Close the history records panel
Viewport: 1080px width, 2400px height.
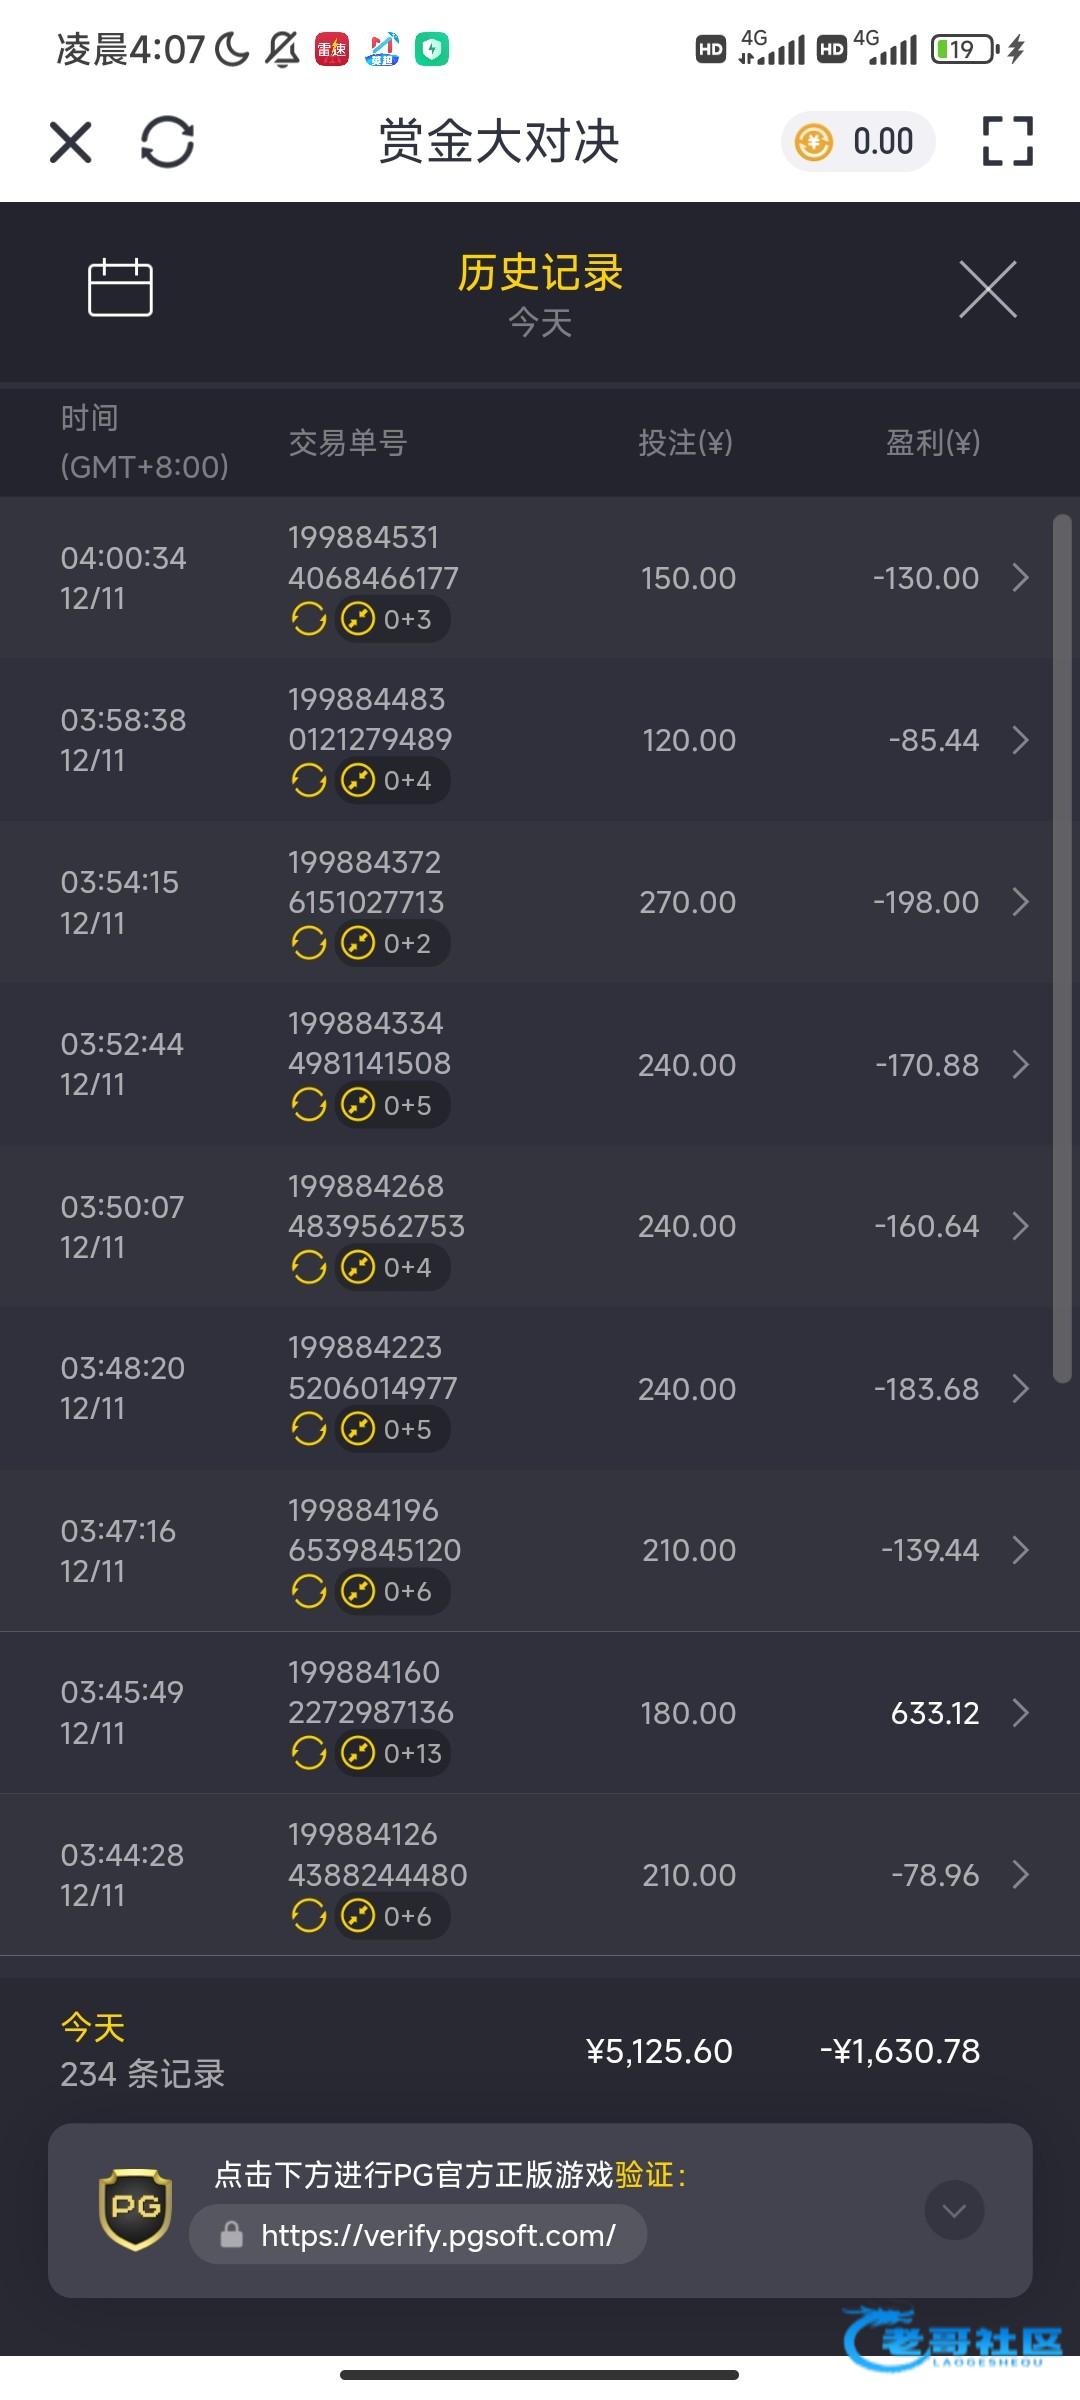pos(987,290)
